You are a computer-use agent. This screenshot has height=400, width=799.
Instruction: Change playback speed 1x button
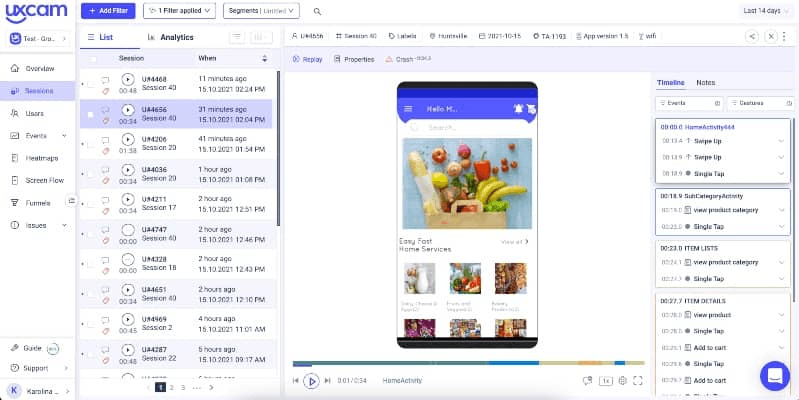point(605,381)
